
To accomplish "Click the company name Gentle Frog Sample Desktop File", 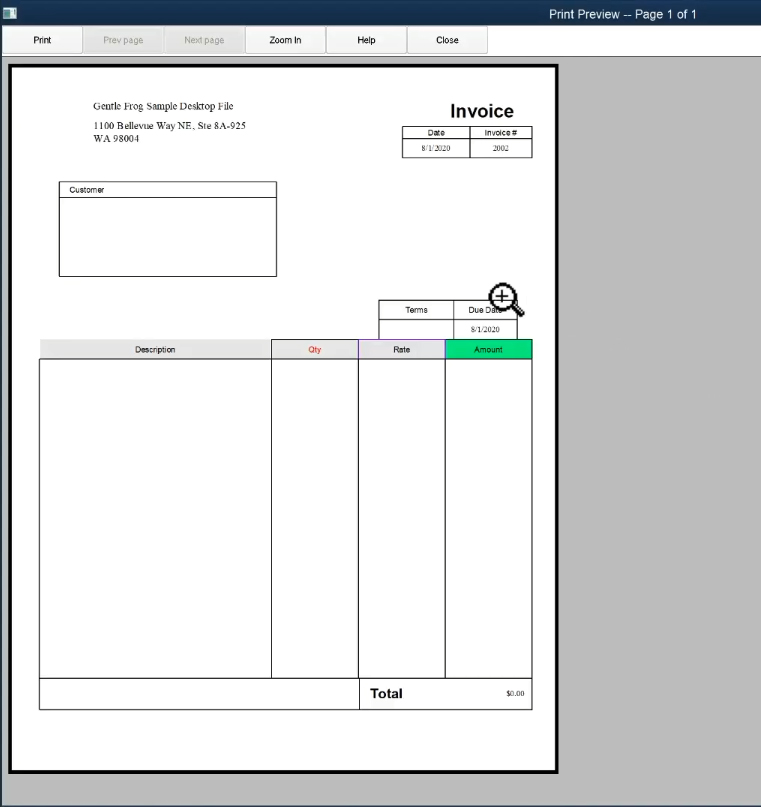I will click(x=163, y=106).
